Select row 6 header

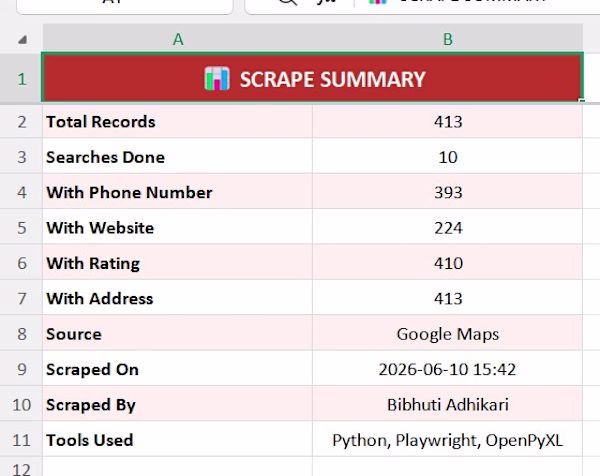pos(21,263)
